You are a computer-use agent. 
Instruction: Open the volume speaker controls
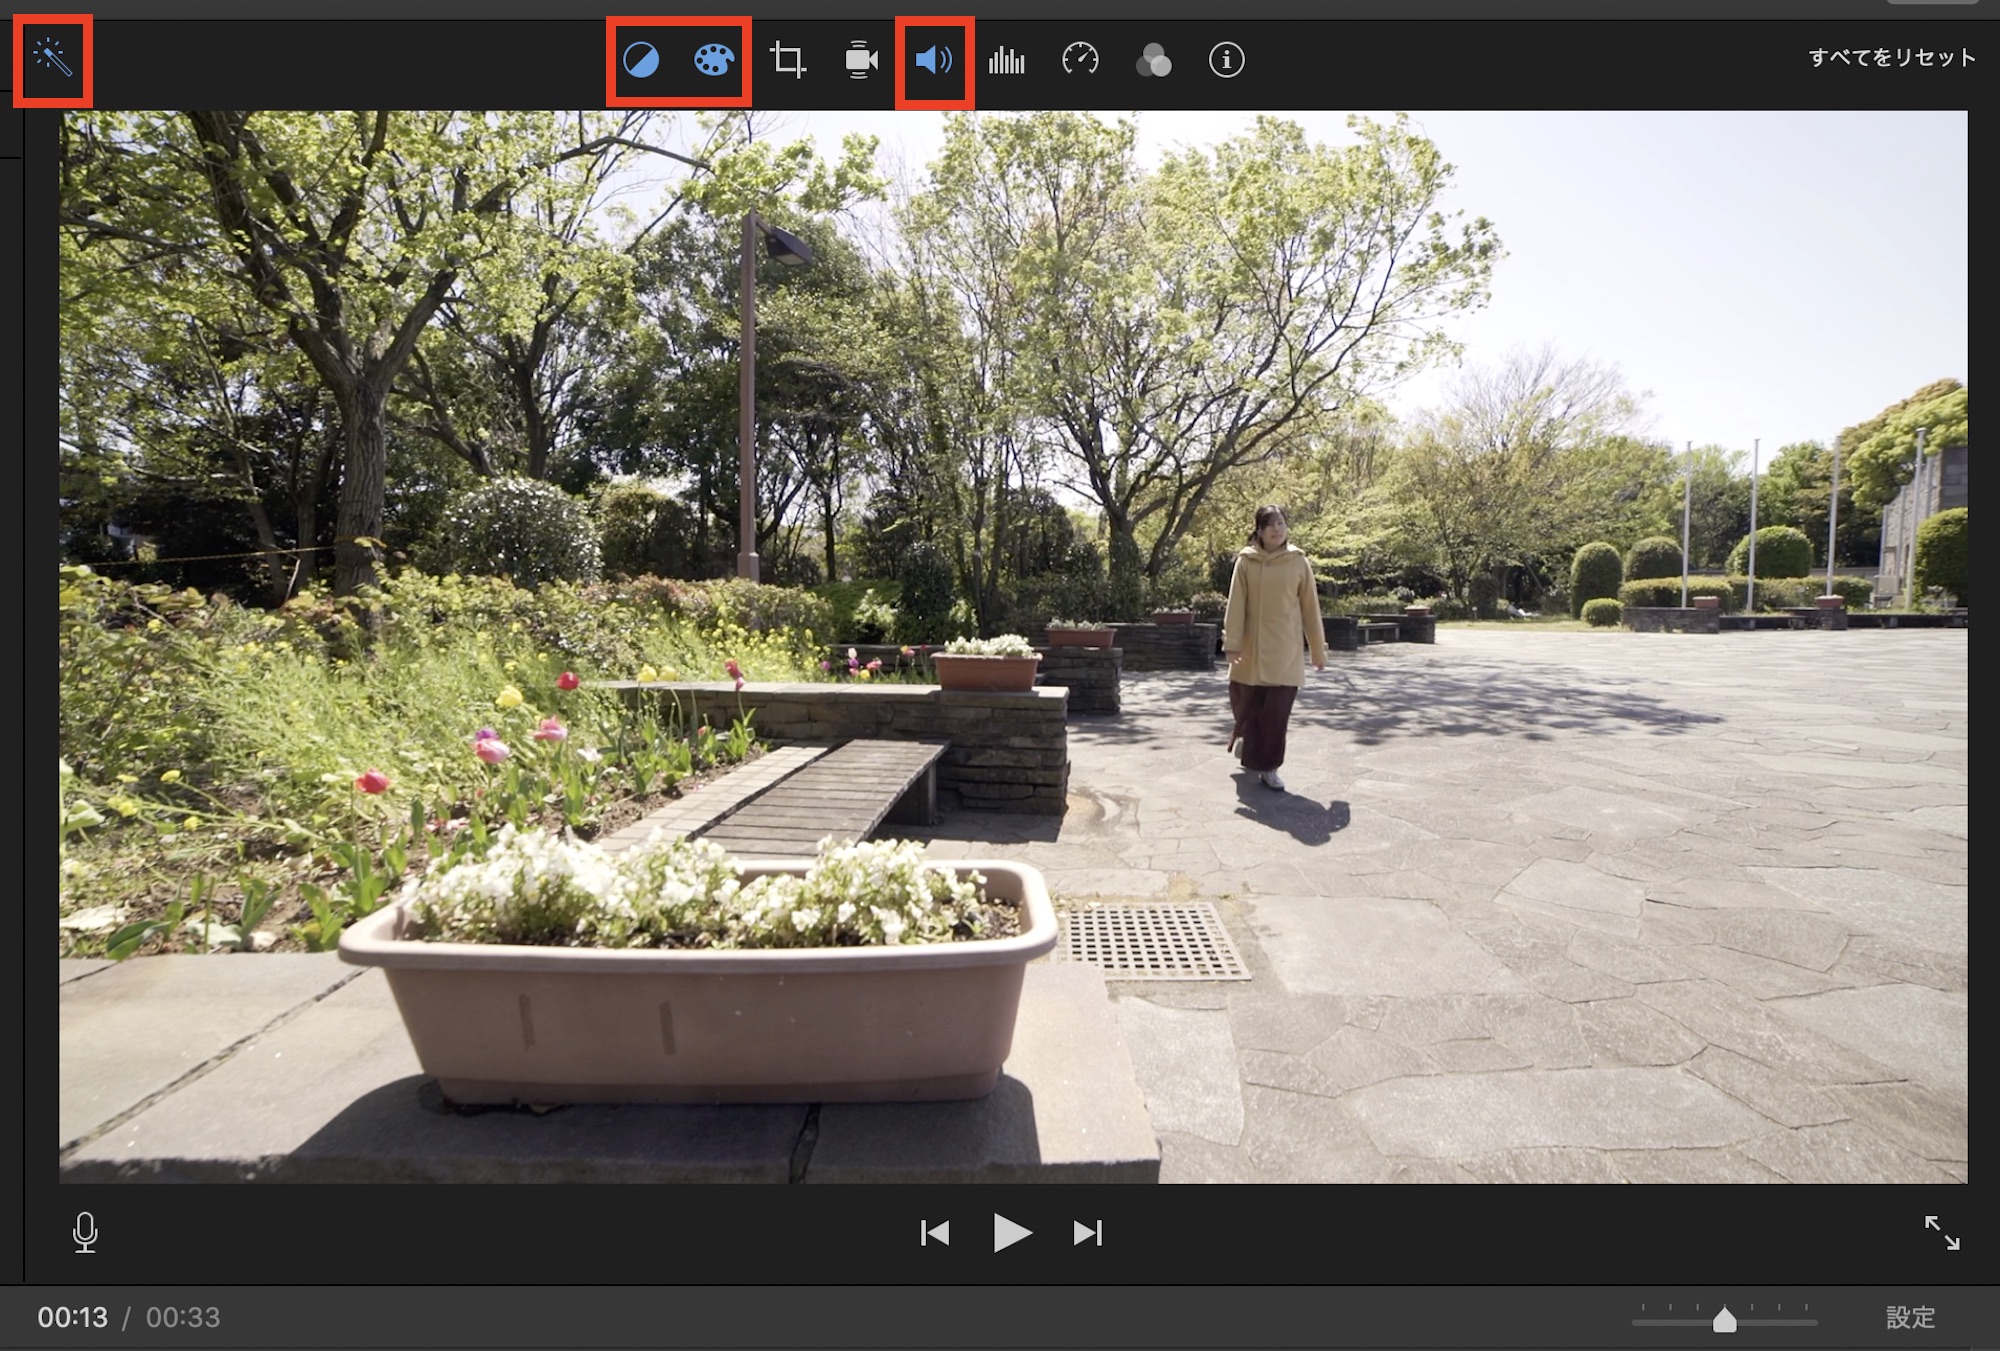[x=934, y=60]
